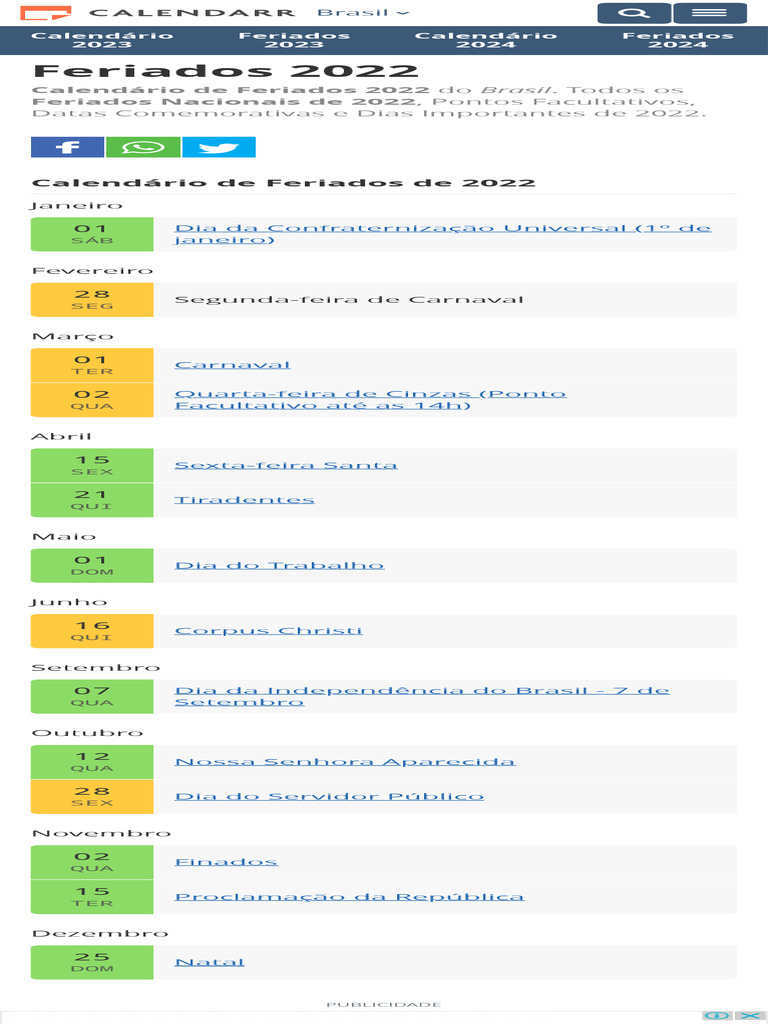The width and height of the screenshot is (768, 1024).
Task: Go to Calendário 2023 tab
Action: point(102,40)
